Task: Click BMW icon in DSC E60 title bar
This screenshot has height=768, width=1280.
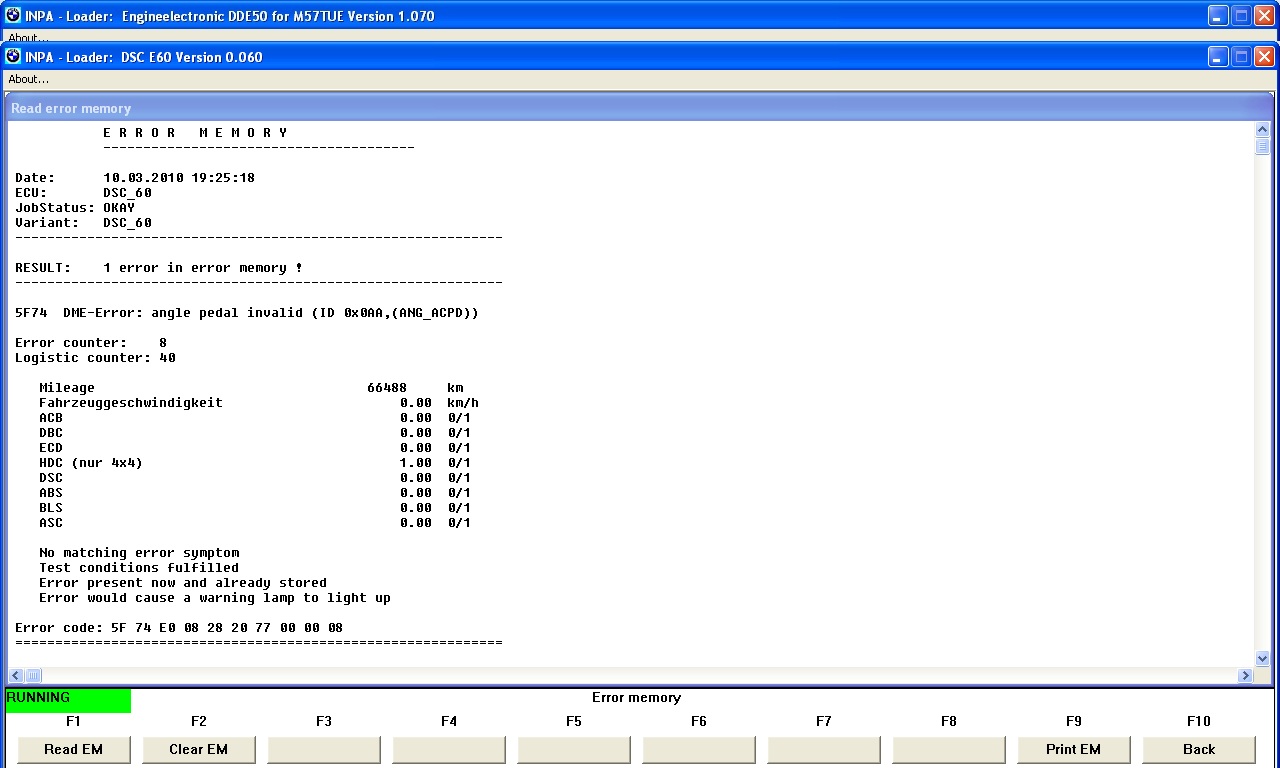Action: point(13,57)
